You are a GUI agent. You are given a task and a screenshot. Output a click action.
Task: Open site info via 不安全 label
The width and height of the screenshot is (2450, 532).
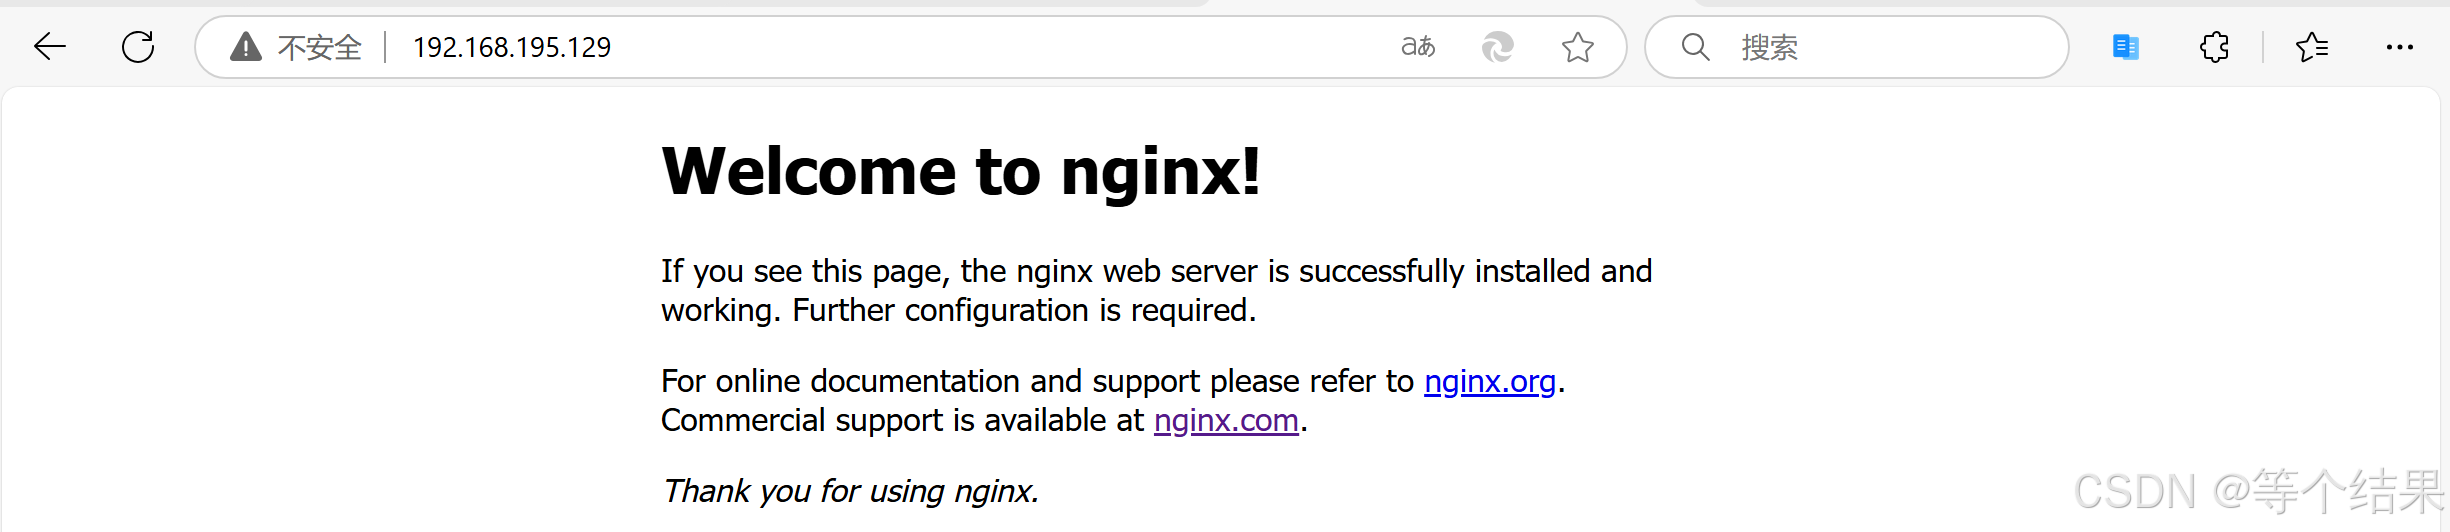pos(320,47)
